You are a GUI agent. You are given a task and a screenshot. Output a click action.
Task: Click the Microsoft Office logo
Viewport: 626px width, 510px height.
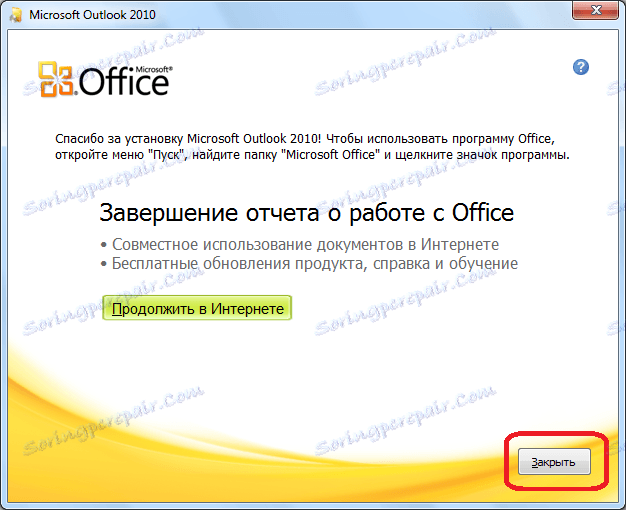point(105,79)
